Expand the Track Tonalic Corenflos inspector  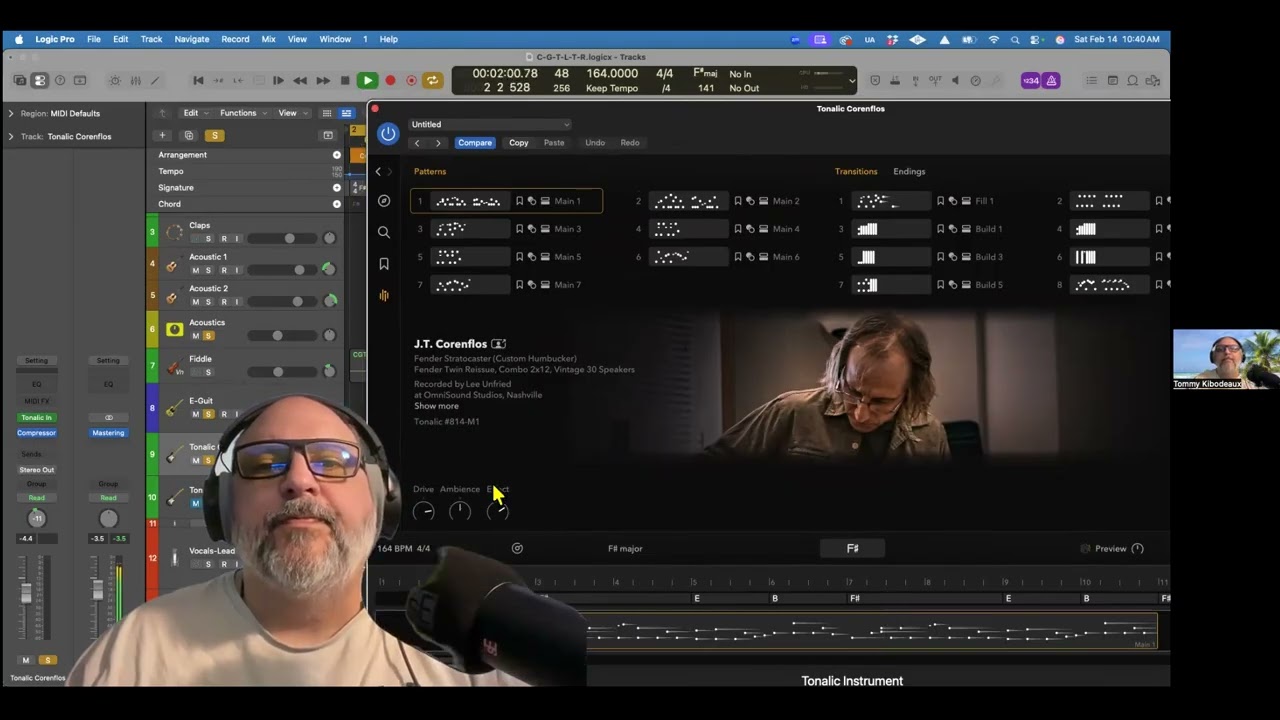[11, 136]
